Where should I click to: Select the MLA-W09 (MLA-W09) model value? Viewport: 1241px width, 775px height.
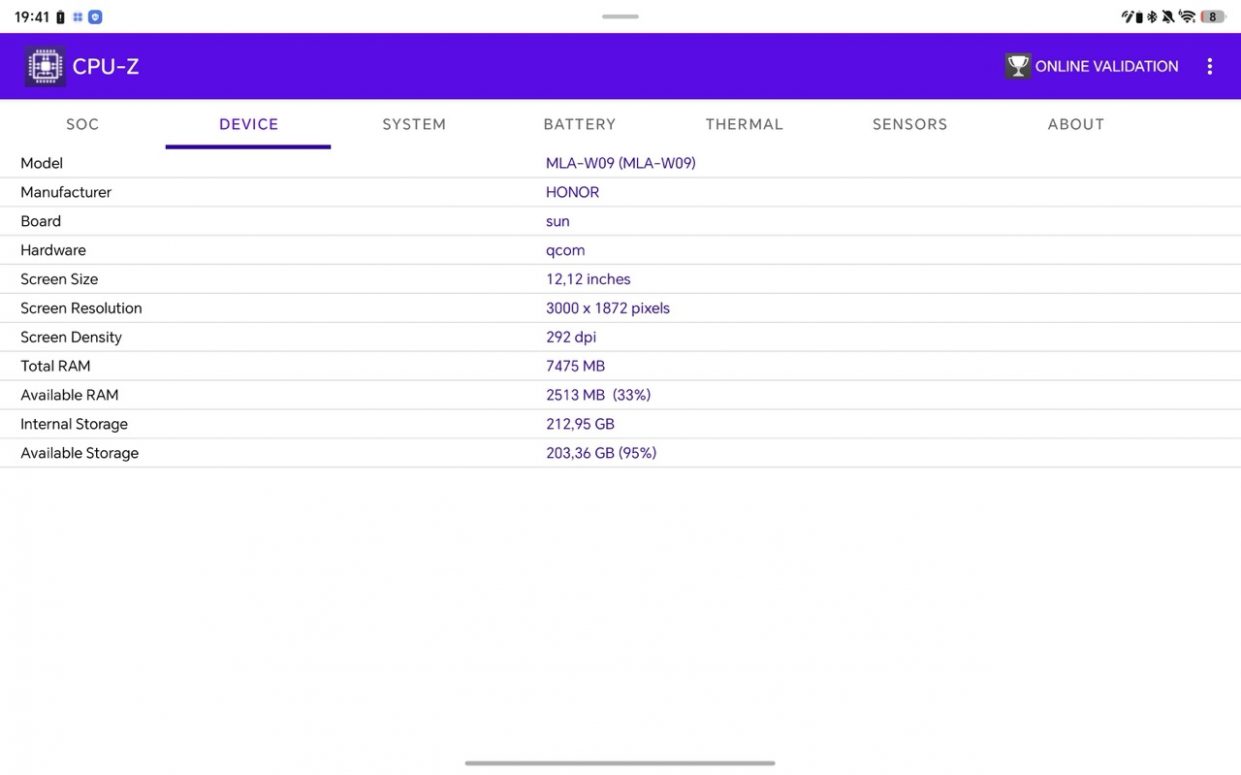621,163
